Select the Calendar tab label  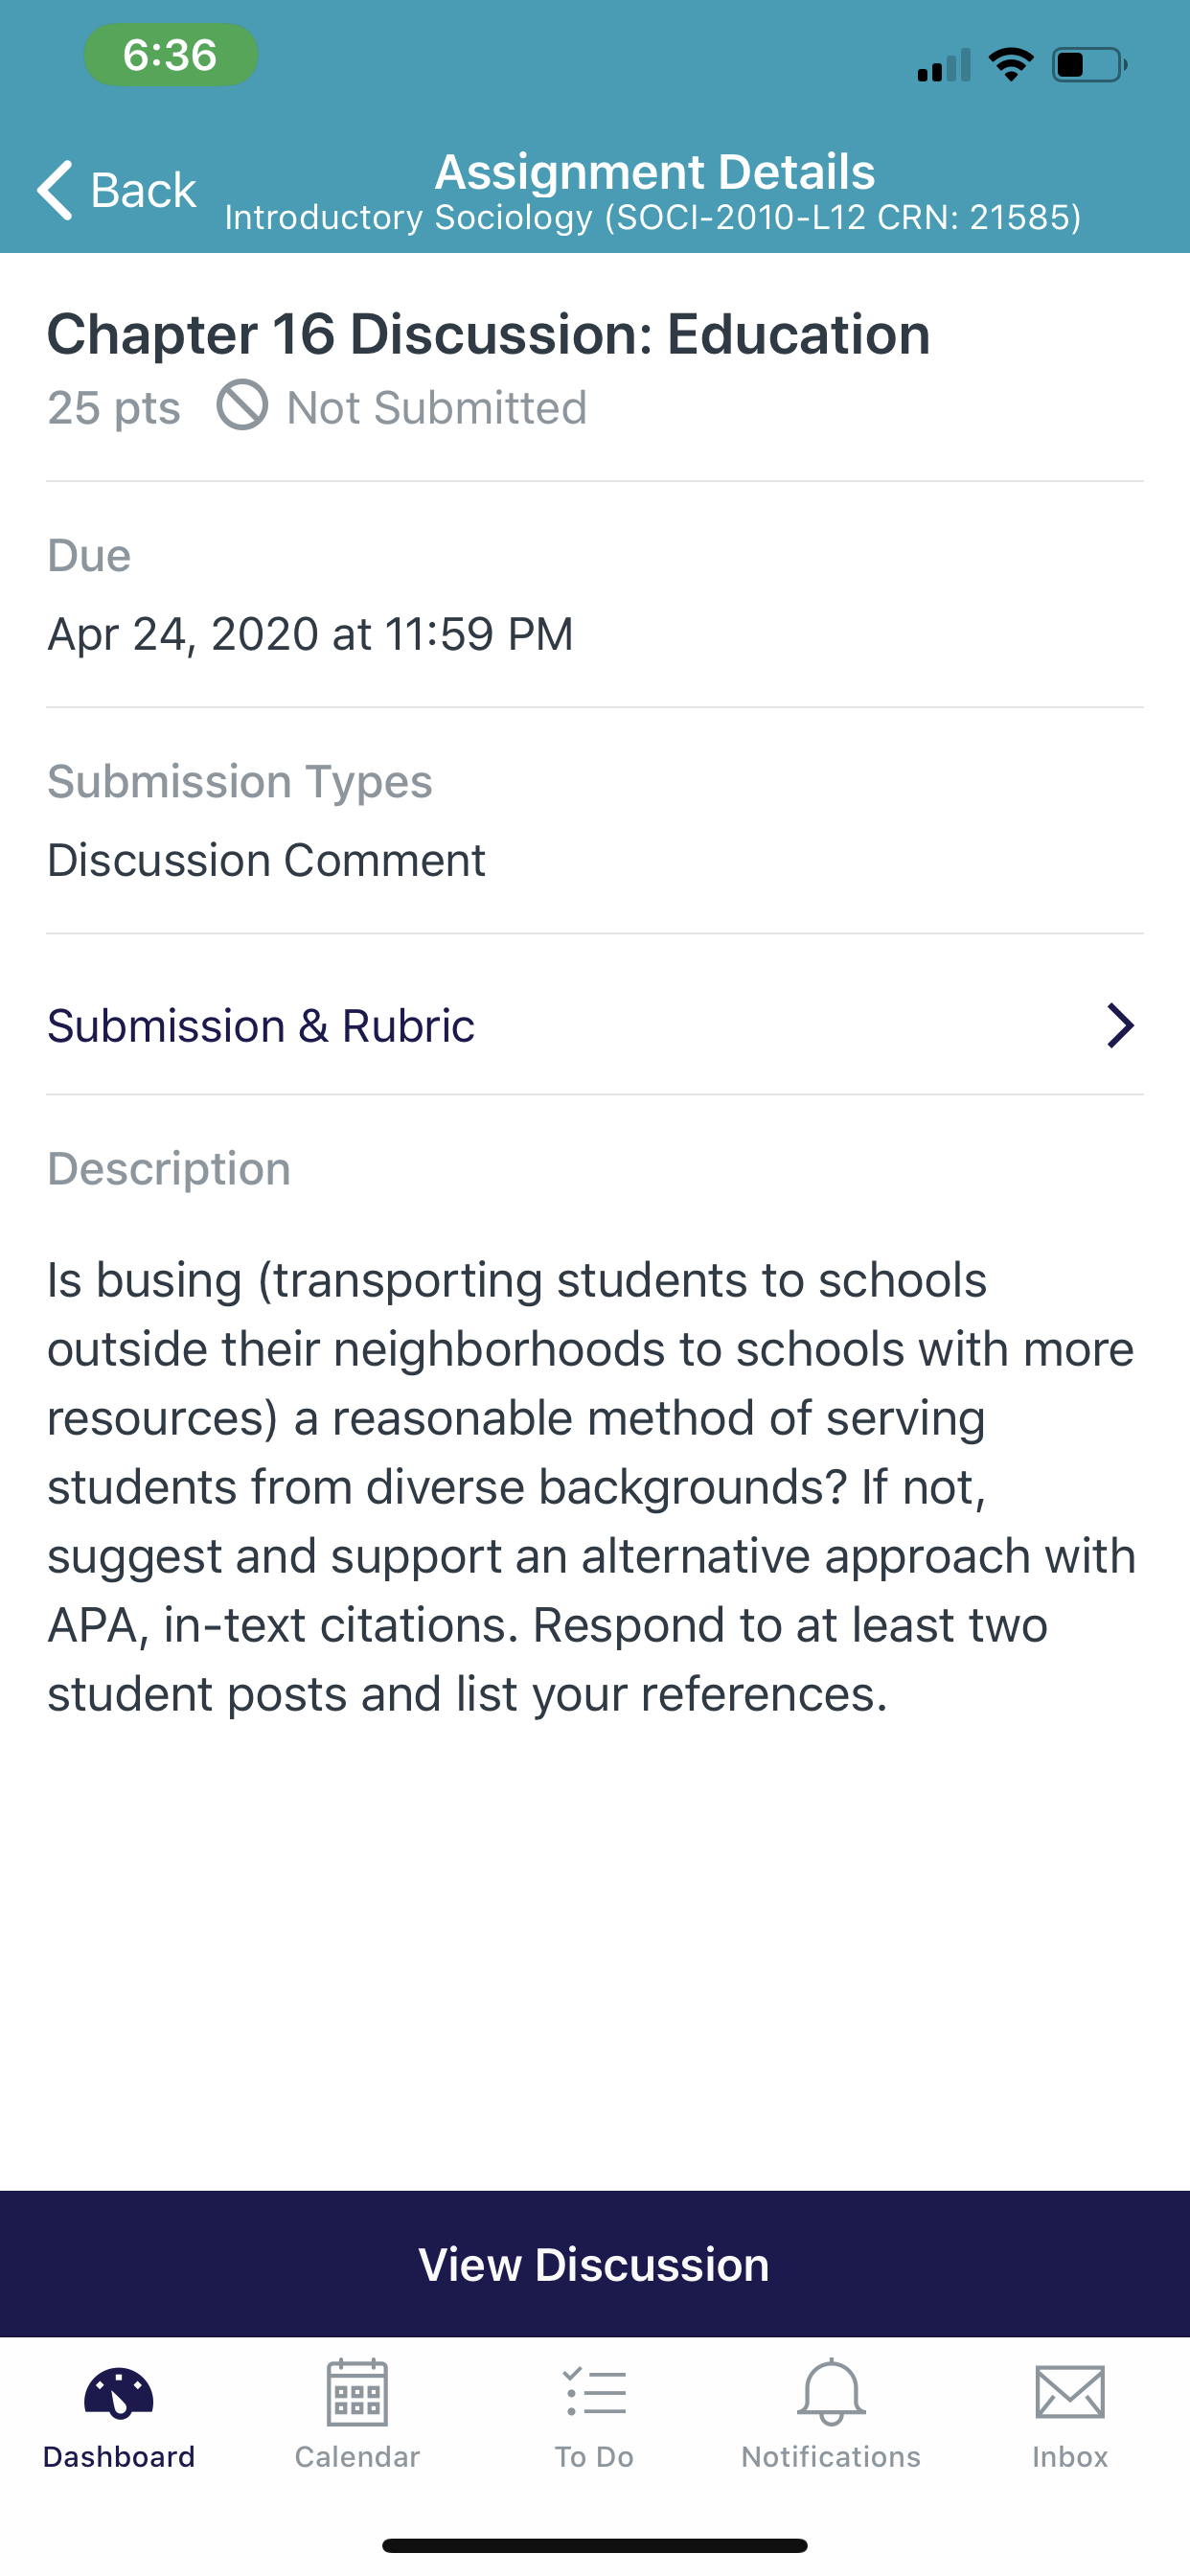tap(357, 2457)
